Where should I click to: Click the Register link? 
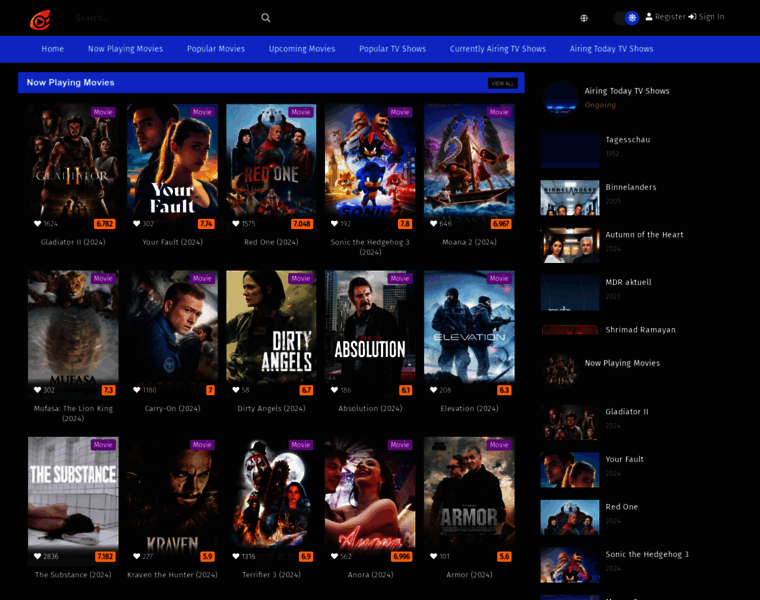pos(670,16)
